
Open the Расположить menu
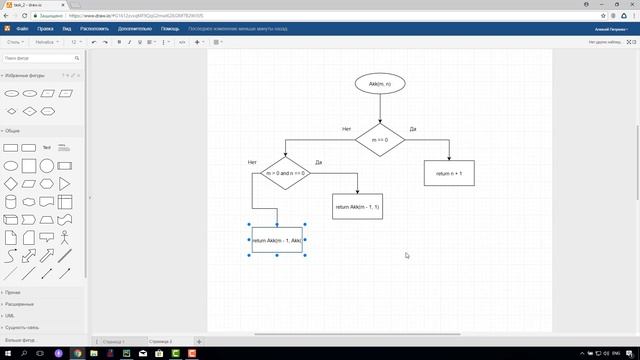pyautogui.click(x=94, y=29)
